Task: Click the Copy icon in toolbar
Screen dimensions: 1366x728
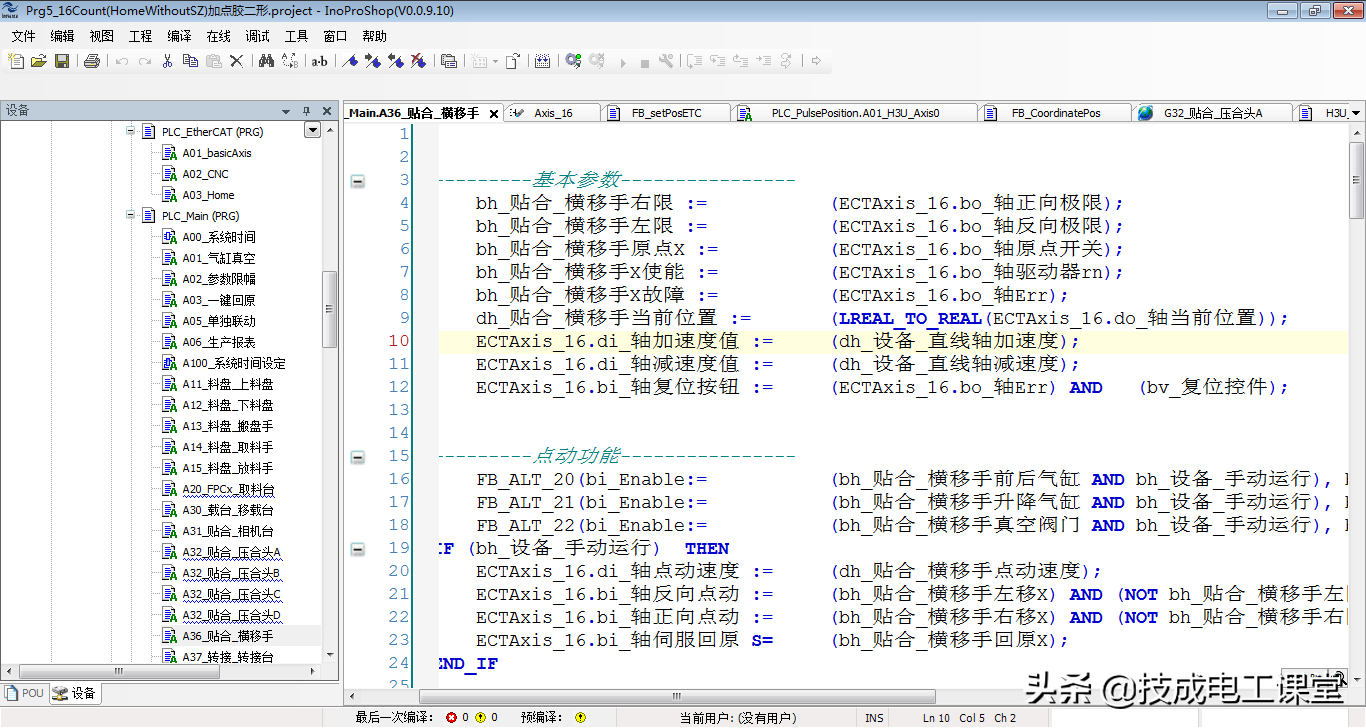Action: coord(190,61)
